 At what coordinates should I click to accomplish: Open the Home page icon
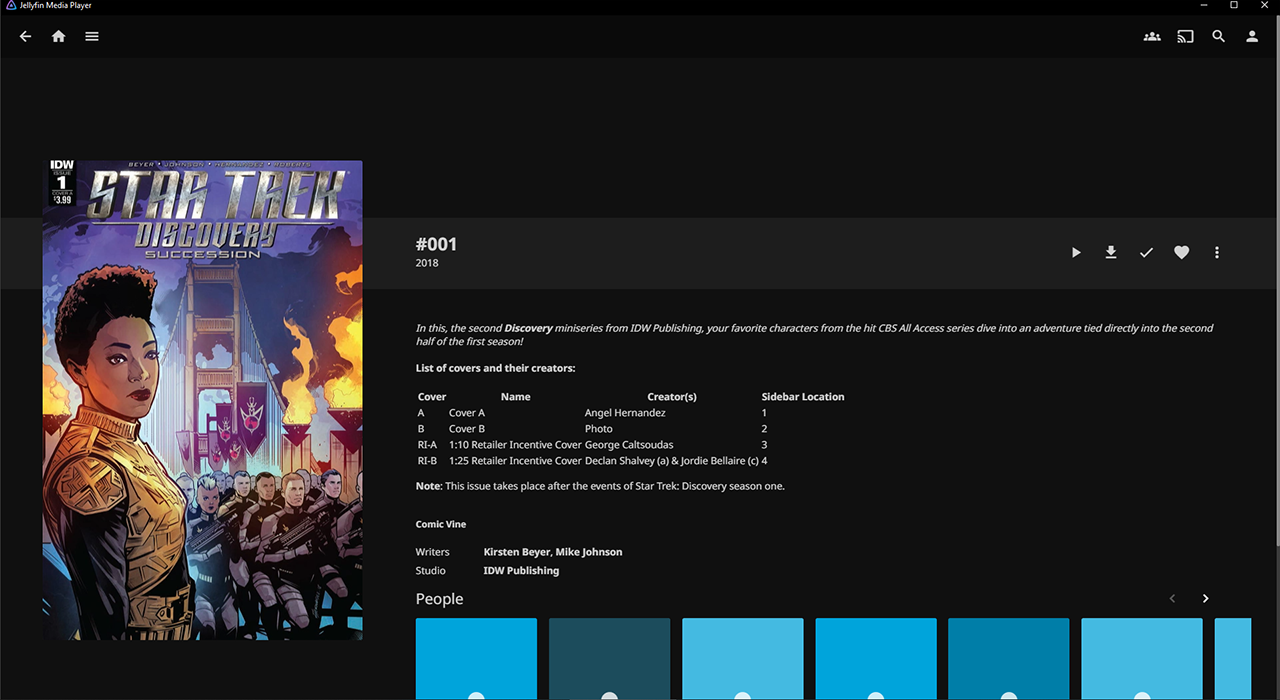[x=59, y=36]
